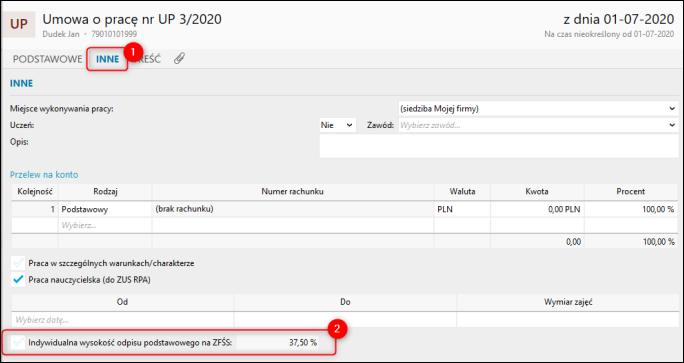This screenshot has height=363, width=684.
Task: Click the contract date z dnia 01-07-2020
Action: (x=619, y=19)
